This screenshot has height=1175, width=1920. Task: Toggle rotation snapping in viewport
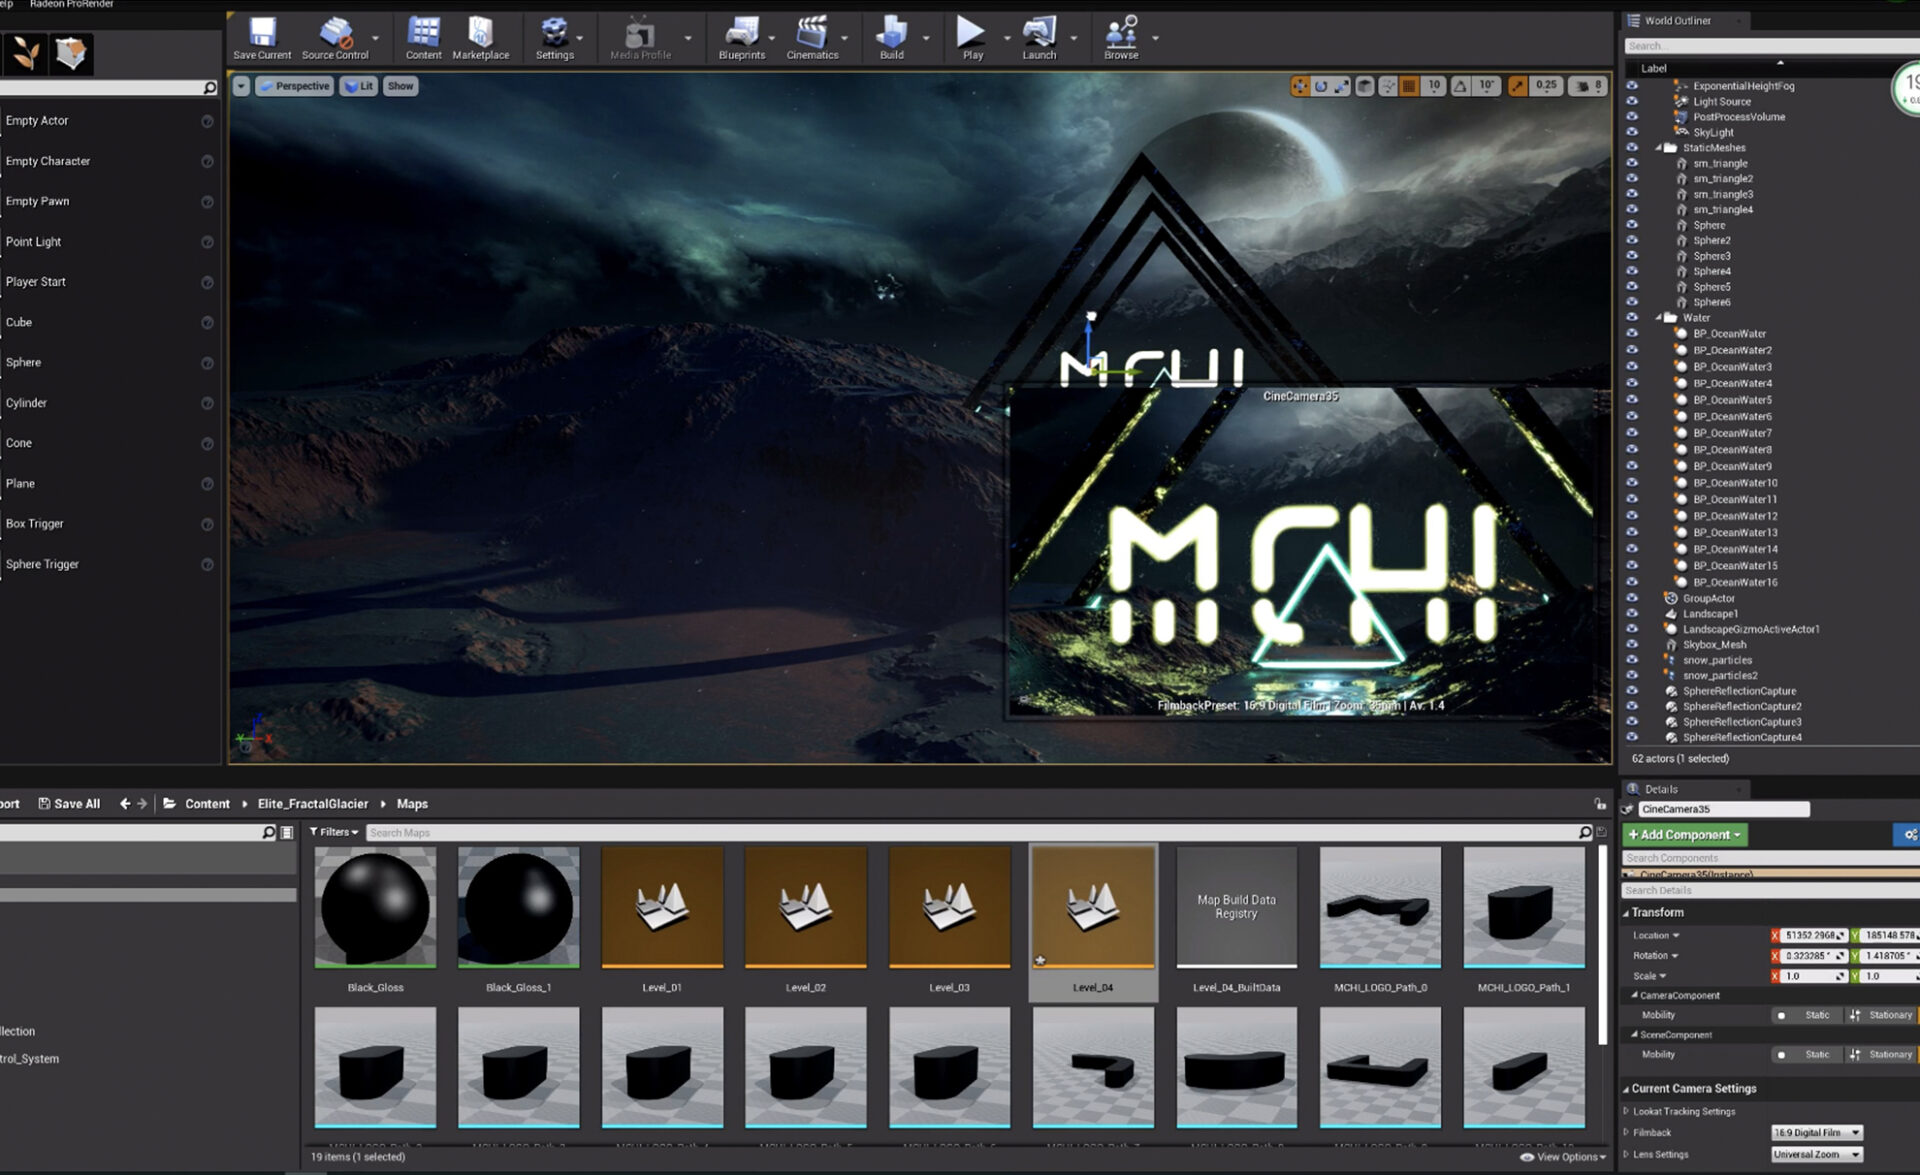coord(1460,86)
